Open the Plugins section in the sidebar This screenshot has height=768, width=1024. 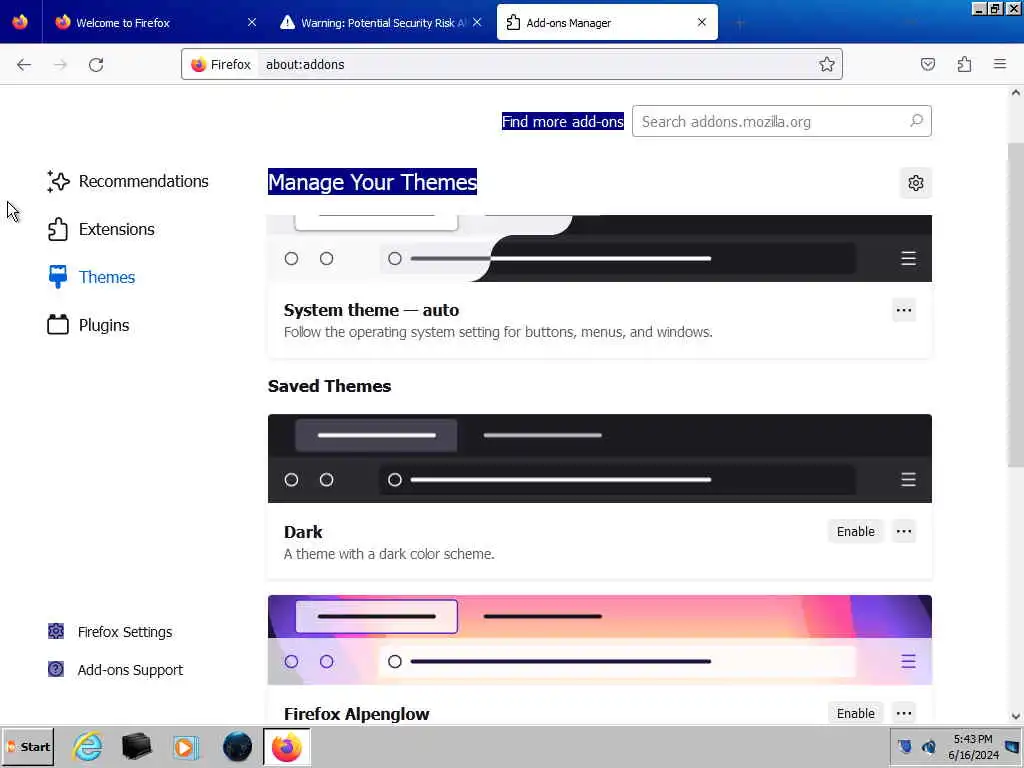pos(89,325)
